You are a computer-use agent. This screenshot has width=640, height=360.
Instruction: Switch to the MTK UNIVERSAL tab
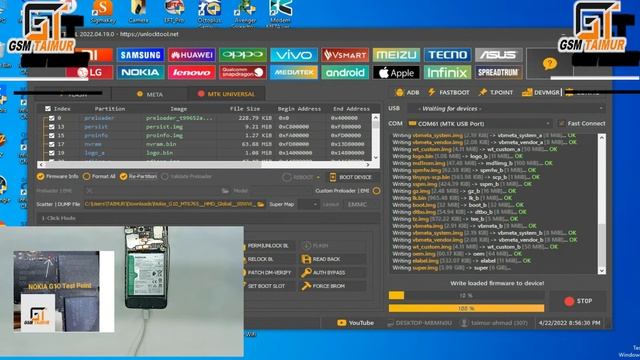point(226,94)
